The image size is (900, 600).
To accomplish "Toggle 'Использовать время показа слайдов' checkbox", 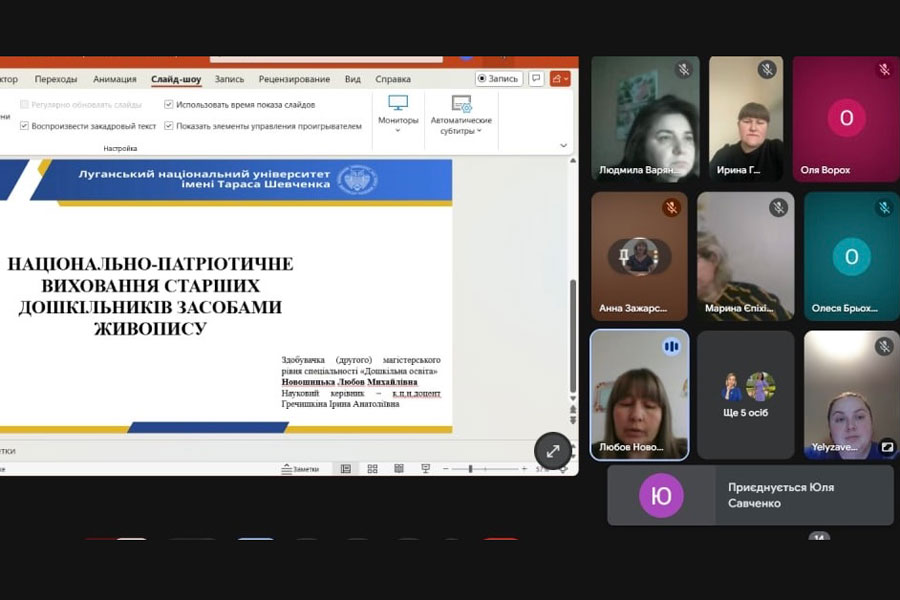I will pos(169,104).
